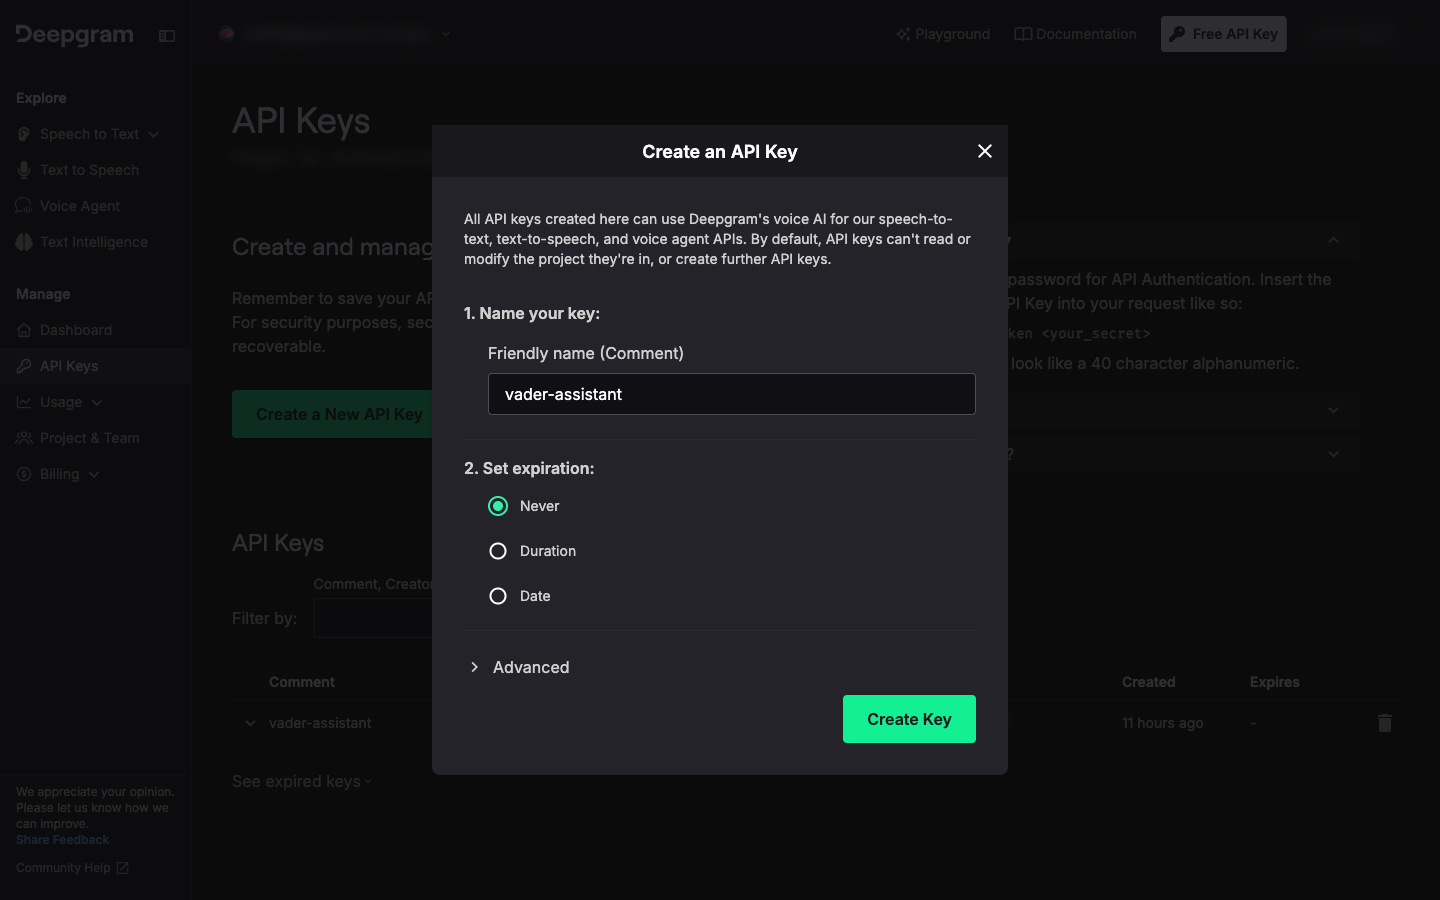Screen dimensions: 1440x900
Task: Click the Usage chart icon
Action: 24,402
